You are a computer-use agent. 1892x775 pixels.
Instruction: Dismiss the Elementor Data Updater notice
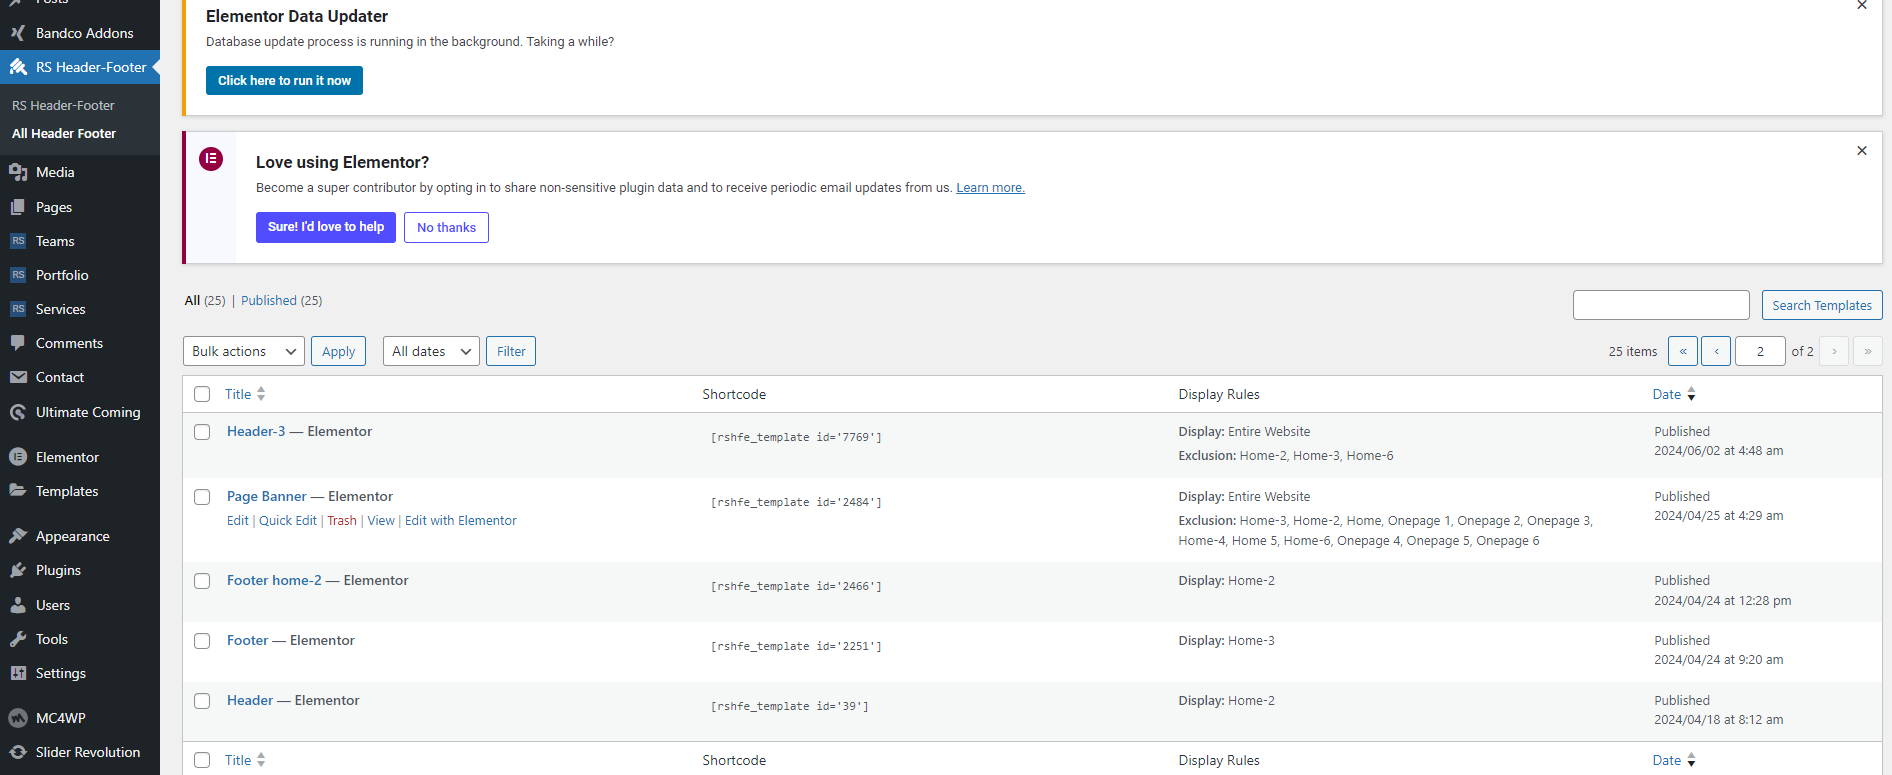coord(1862,5)
